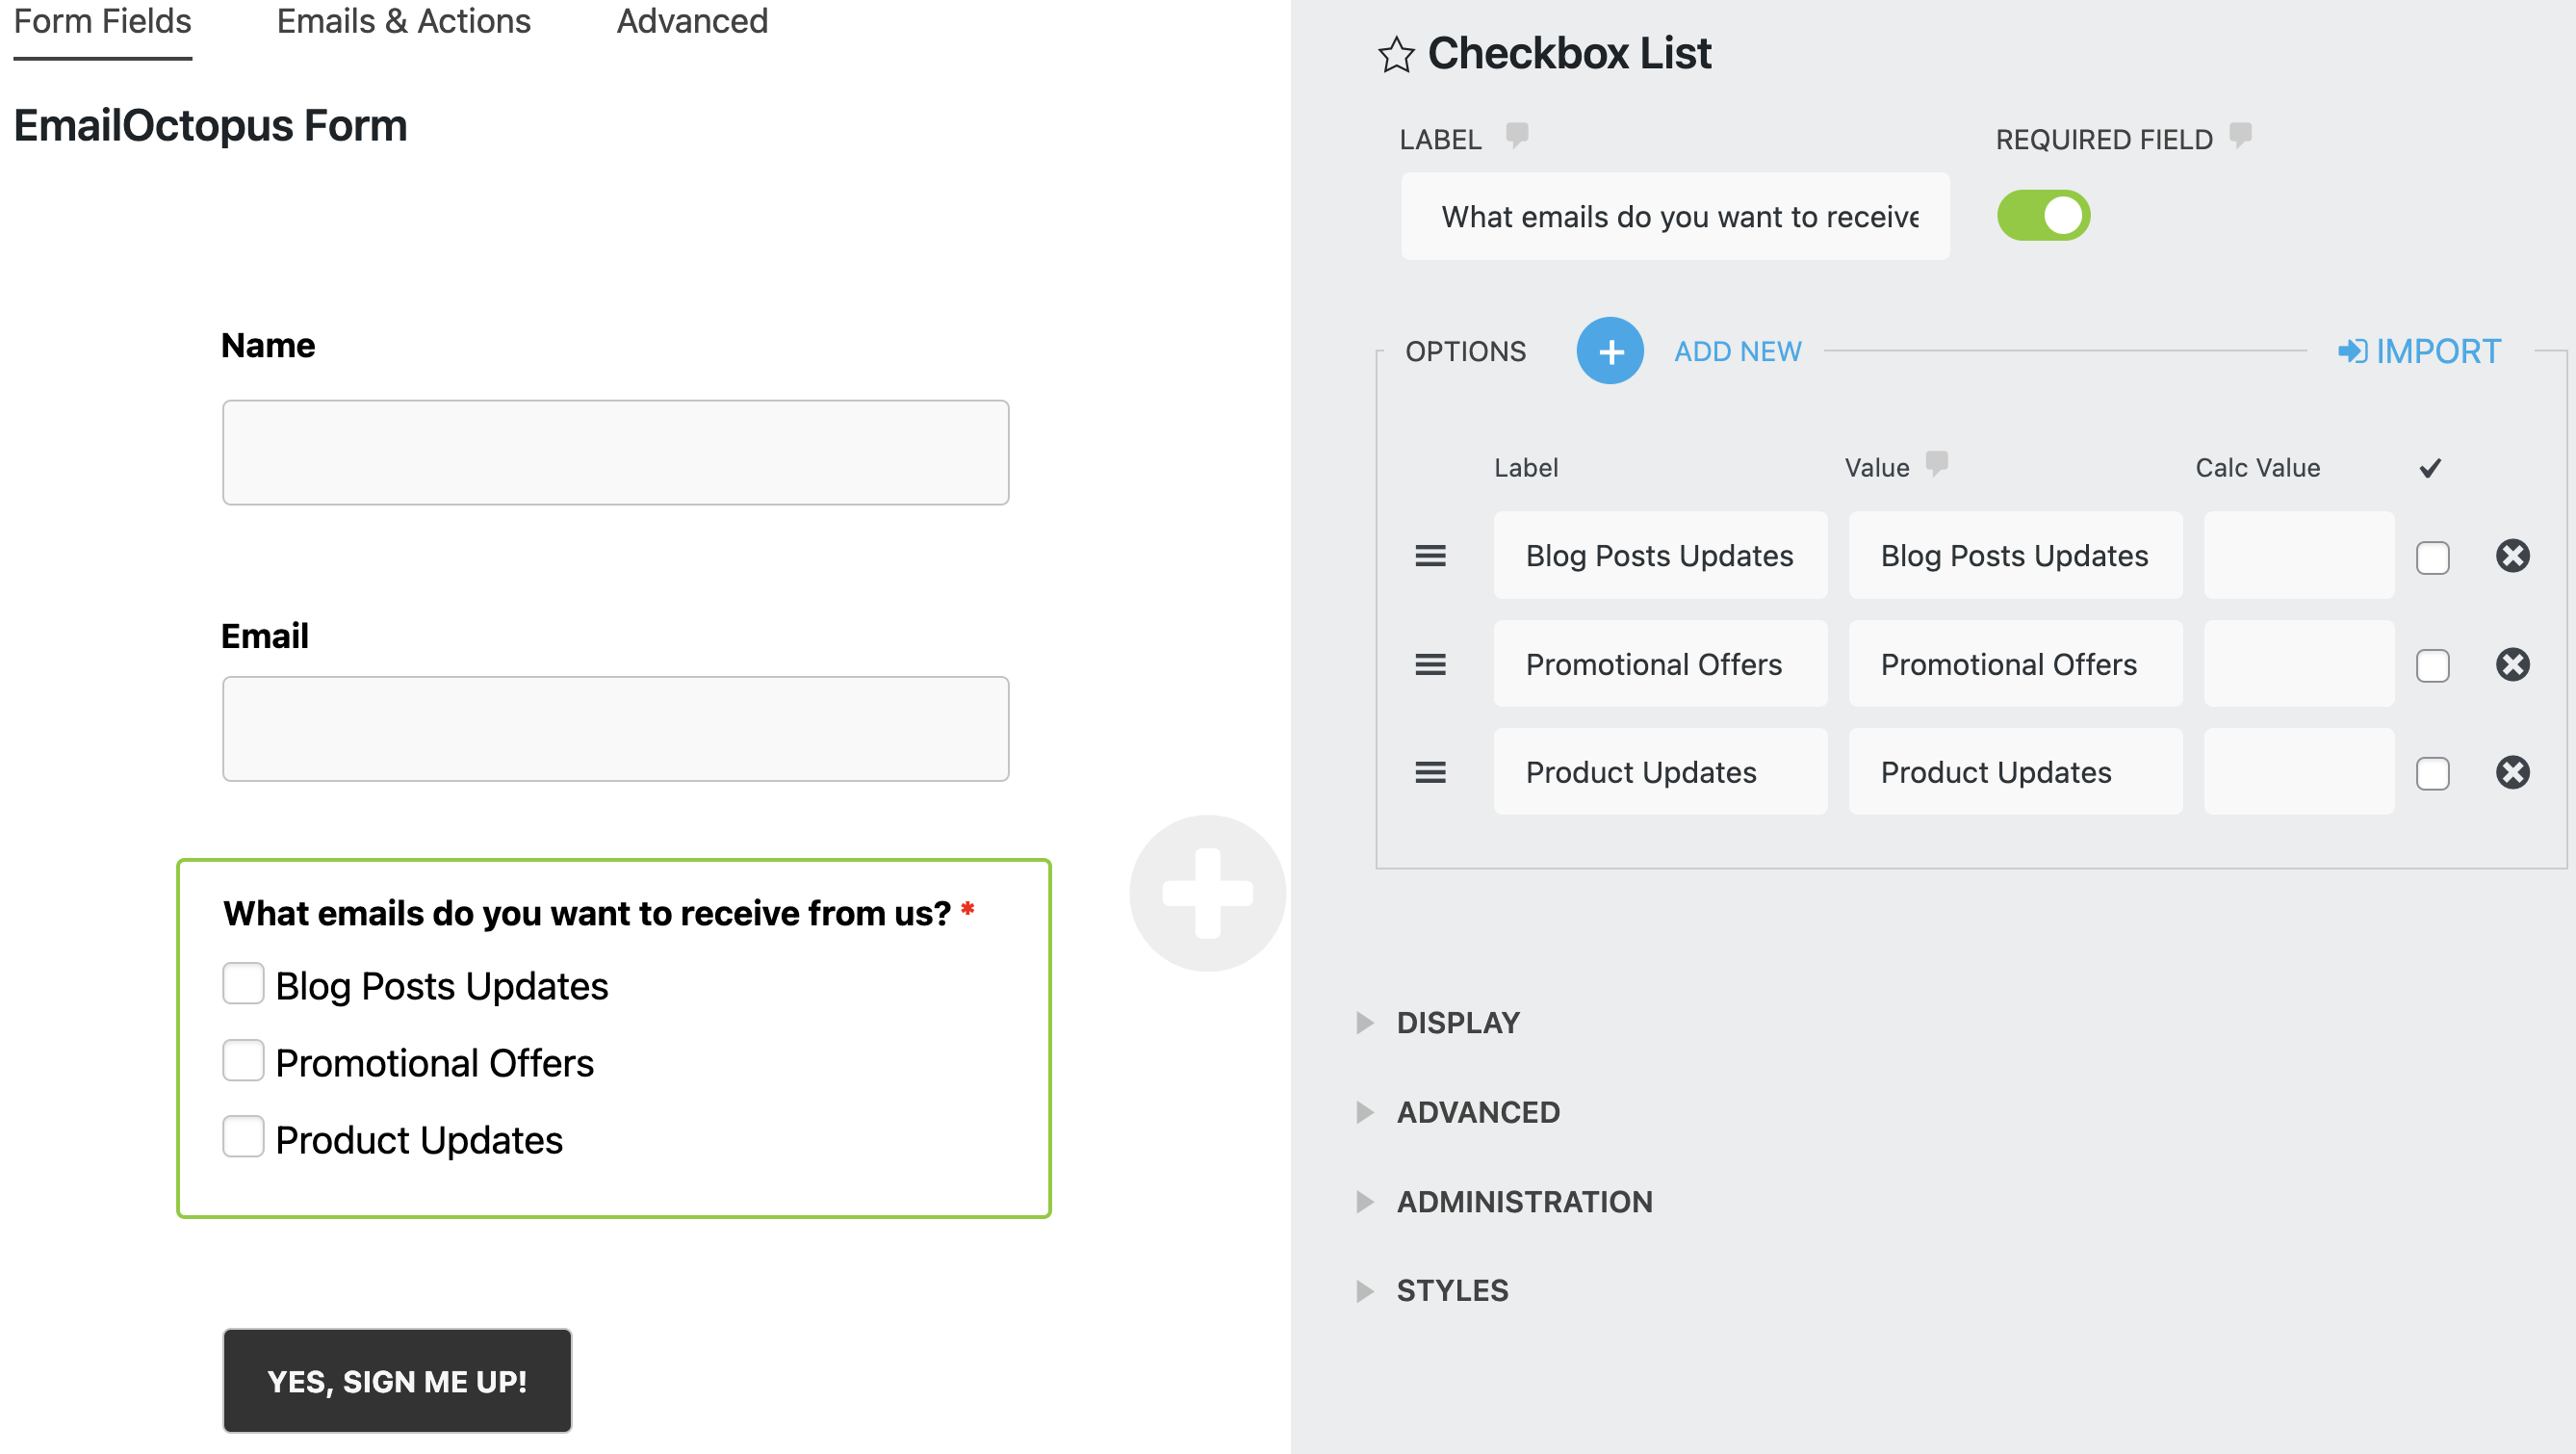Disable the Required Field toggle
The image size is (2576, 1454).
pos(2044,215)
